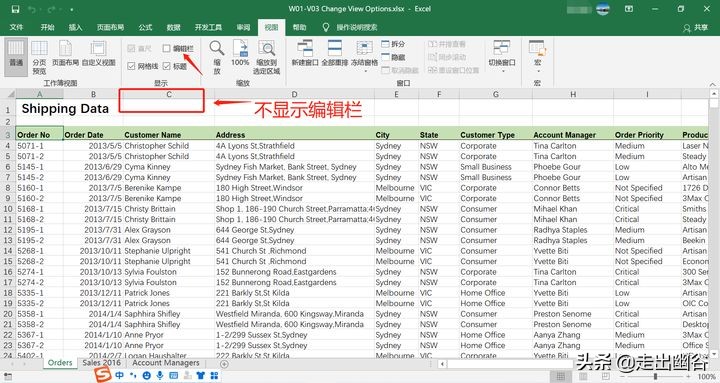Open the 缩放 zoom magnifier dialog
The image size is (720, 383).
[x=217, y=57]
